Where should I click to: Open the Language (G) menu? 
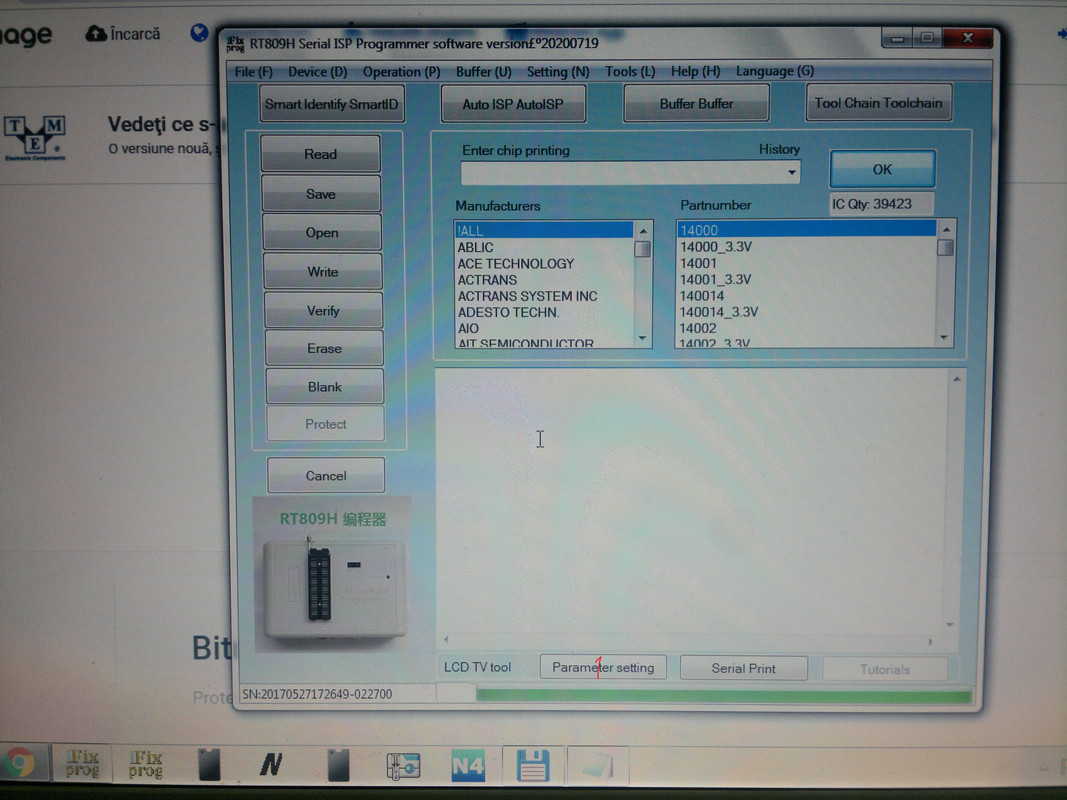774,71
